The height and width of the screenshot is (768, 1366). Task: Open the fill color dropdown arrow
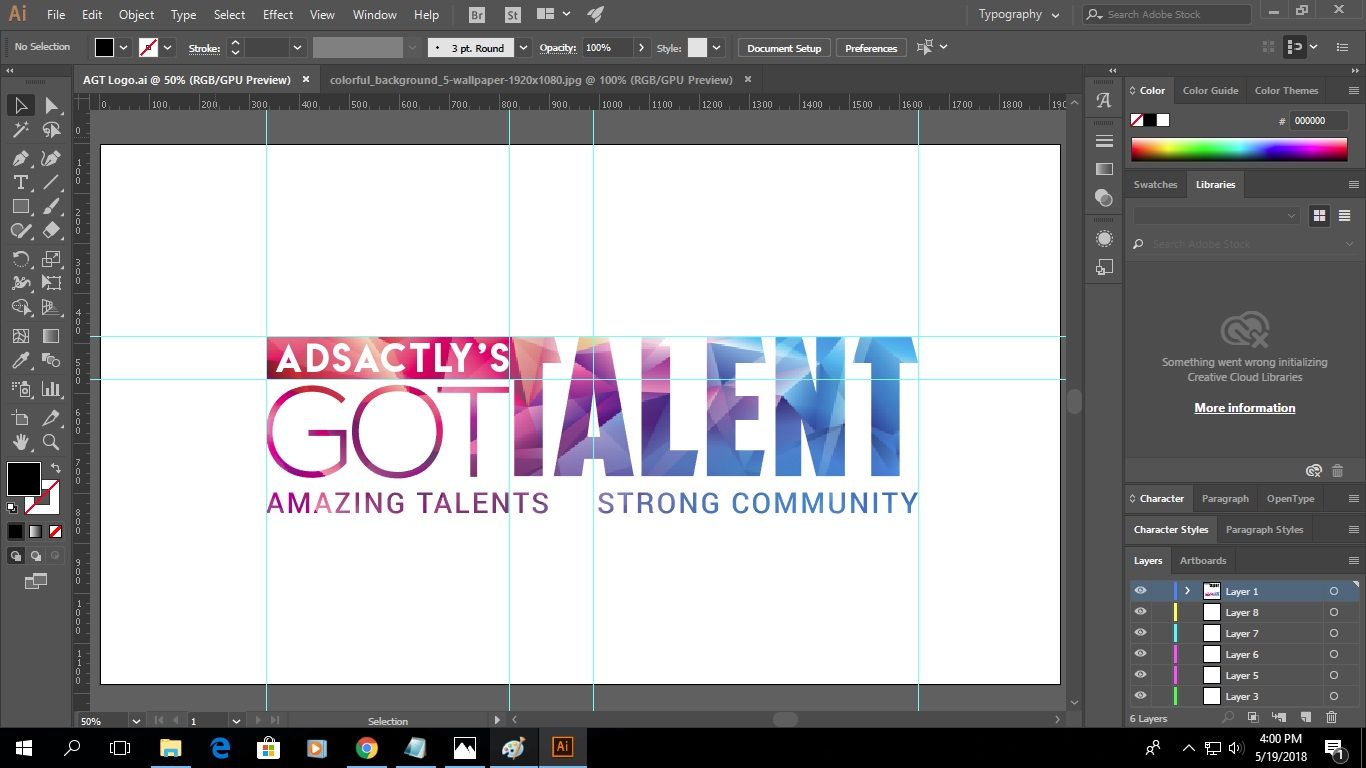tap(124, 47)
